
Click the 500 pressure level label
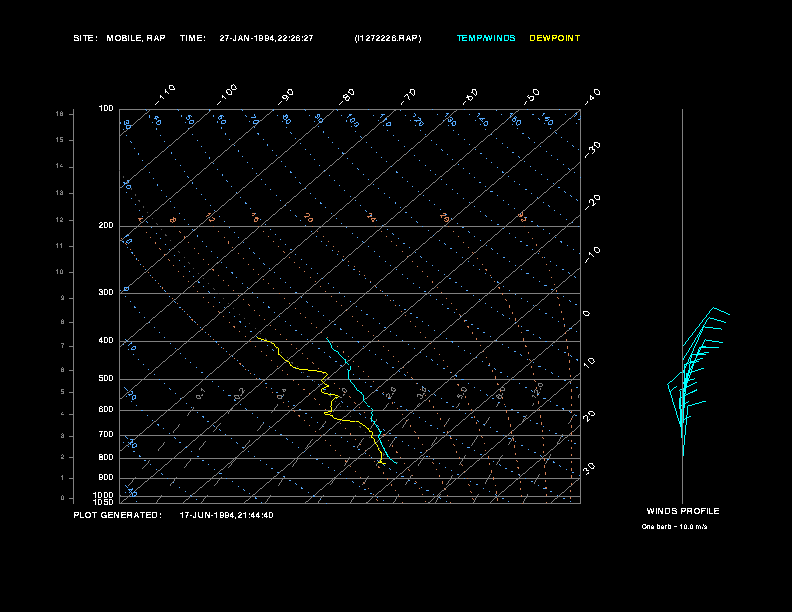[106, 378]
